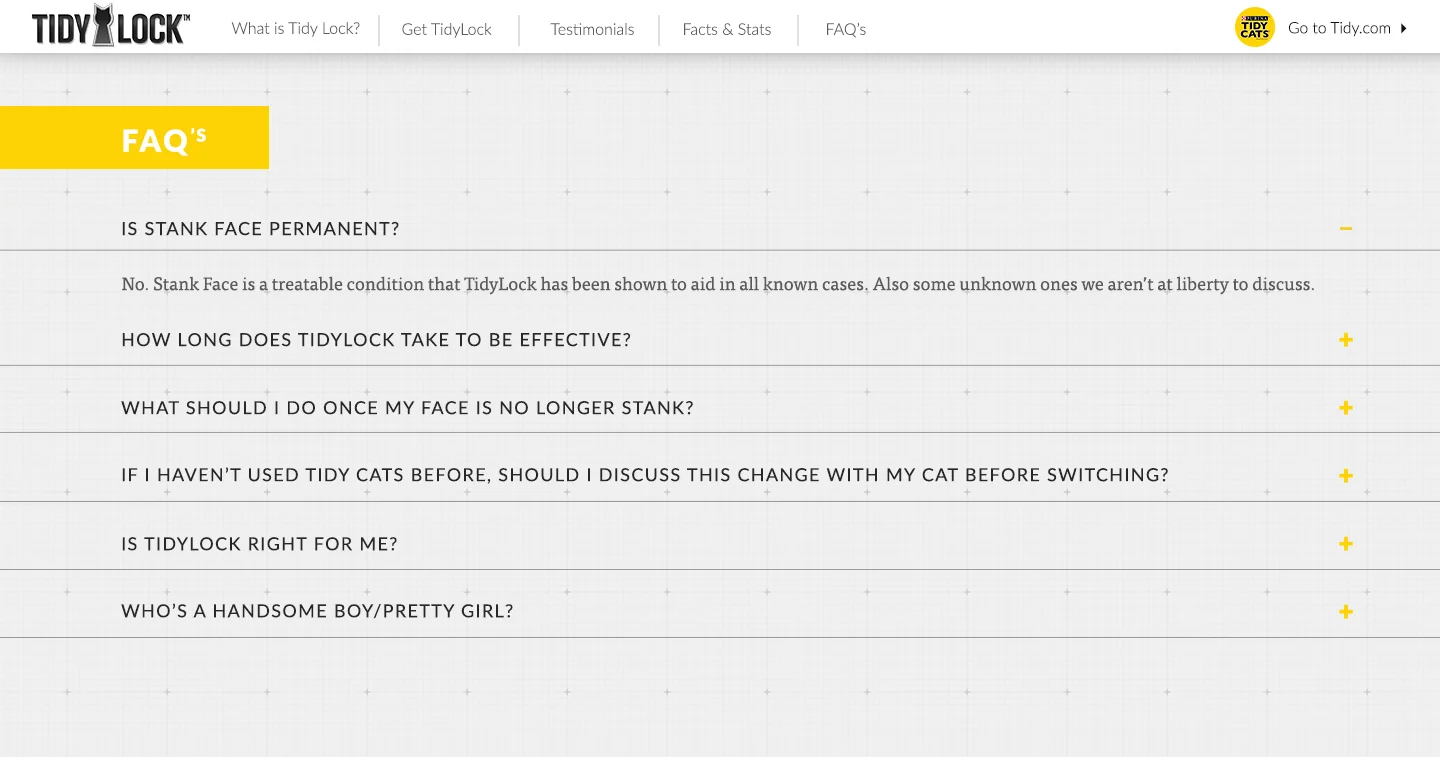Follow the Go to Tidy.com link
The width and height of the screenshot is (1440, 757).
[1339, 28]
